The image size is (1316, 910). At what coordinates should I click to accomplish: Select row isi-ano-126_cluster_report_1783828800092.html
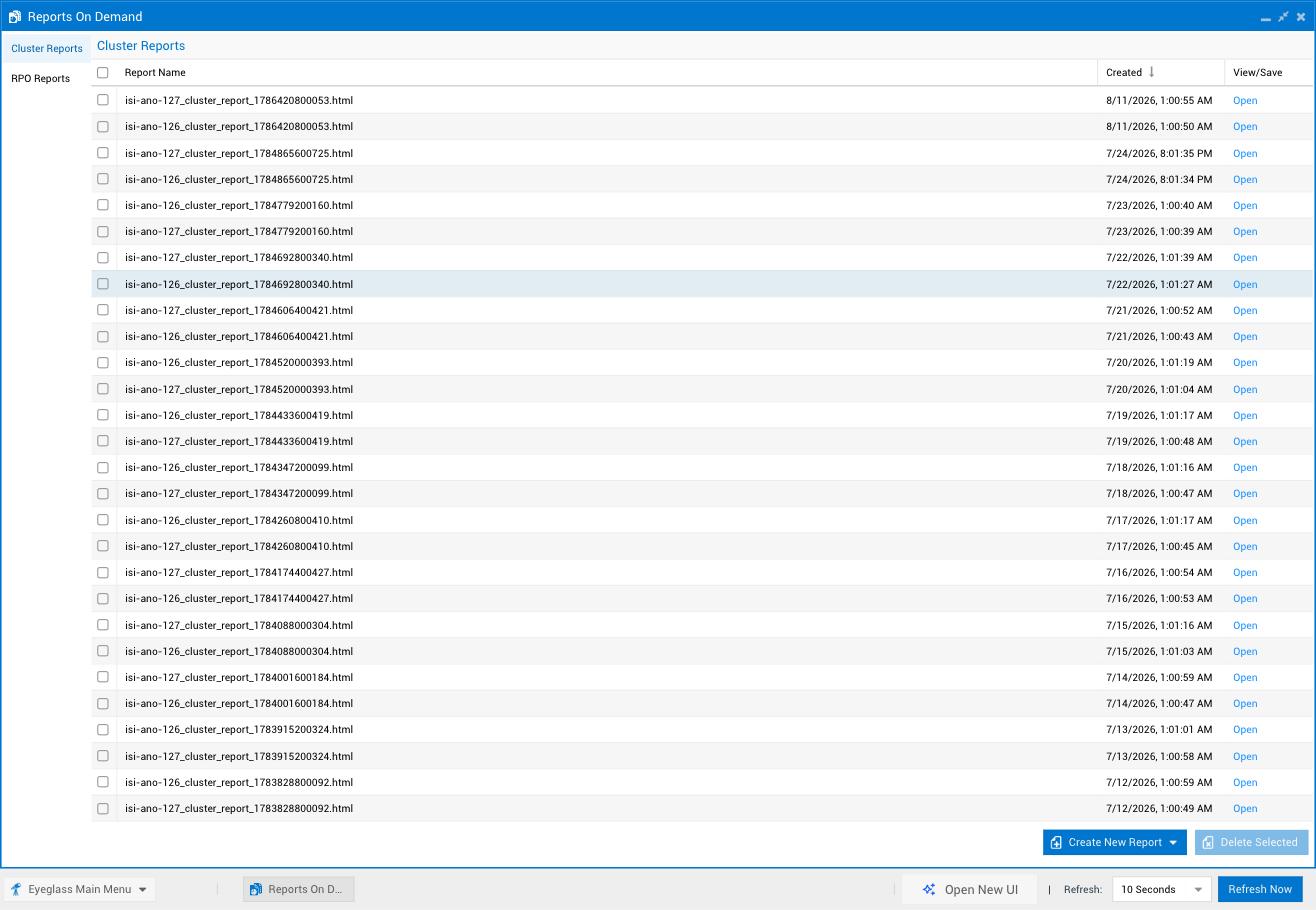[701, 782]
